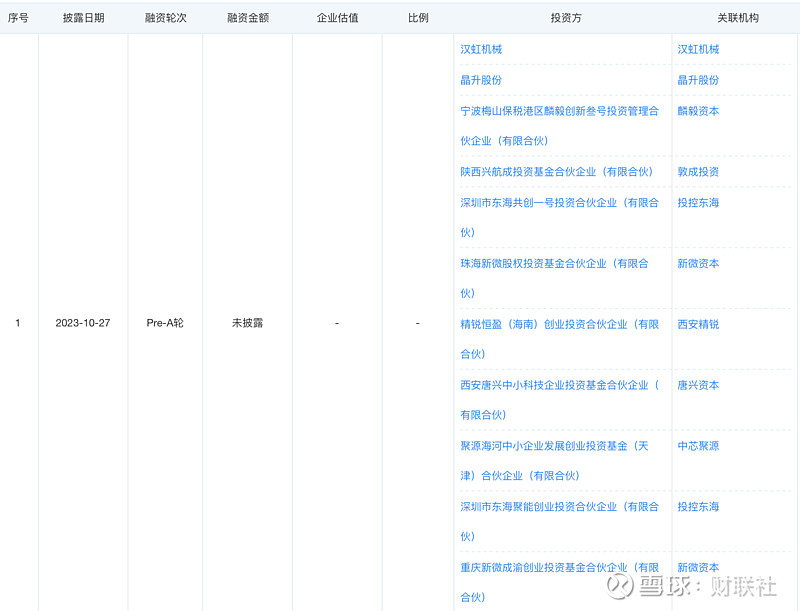Open 晶升股份 link in 投资方 column
Screen dimensions: 800x611
481,80
